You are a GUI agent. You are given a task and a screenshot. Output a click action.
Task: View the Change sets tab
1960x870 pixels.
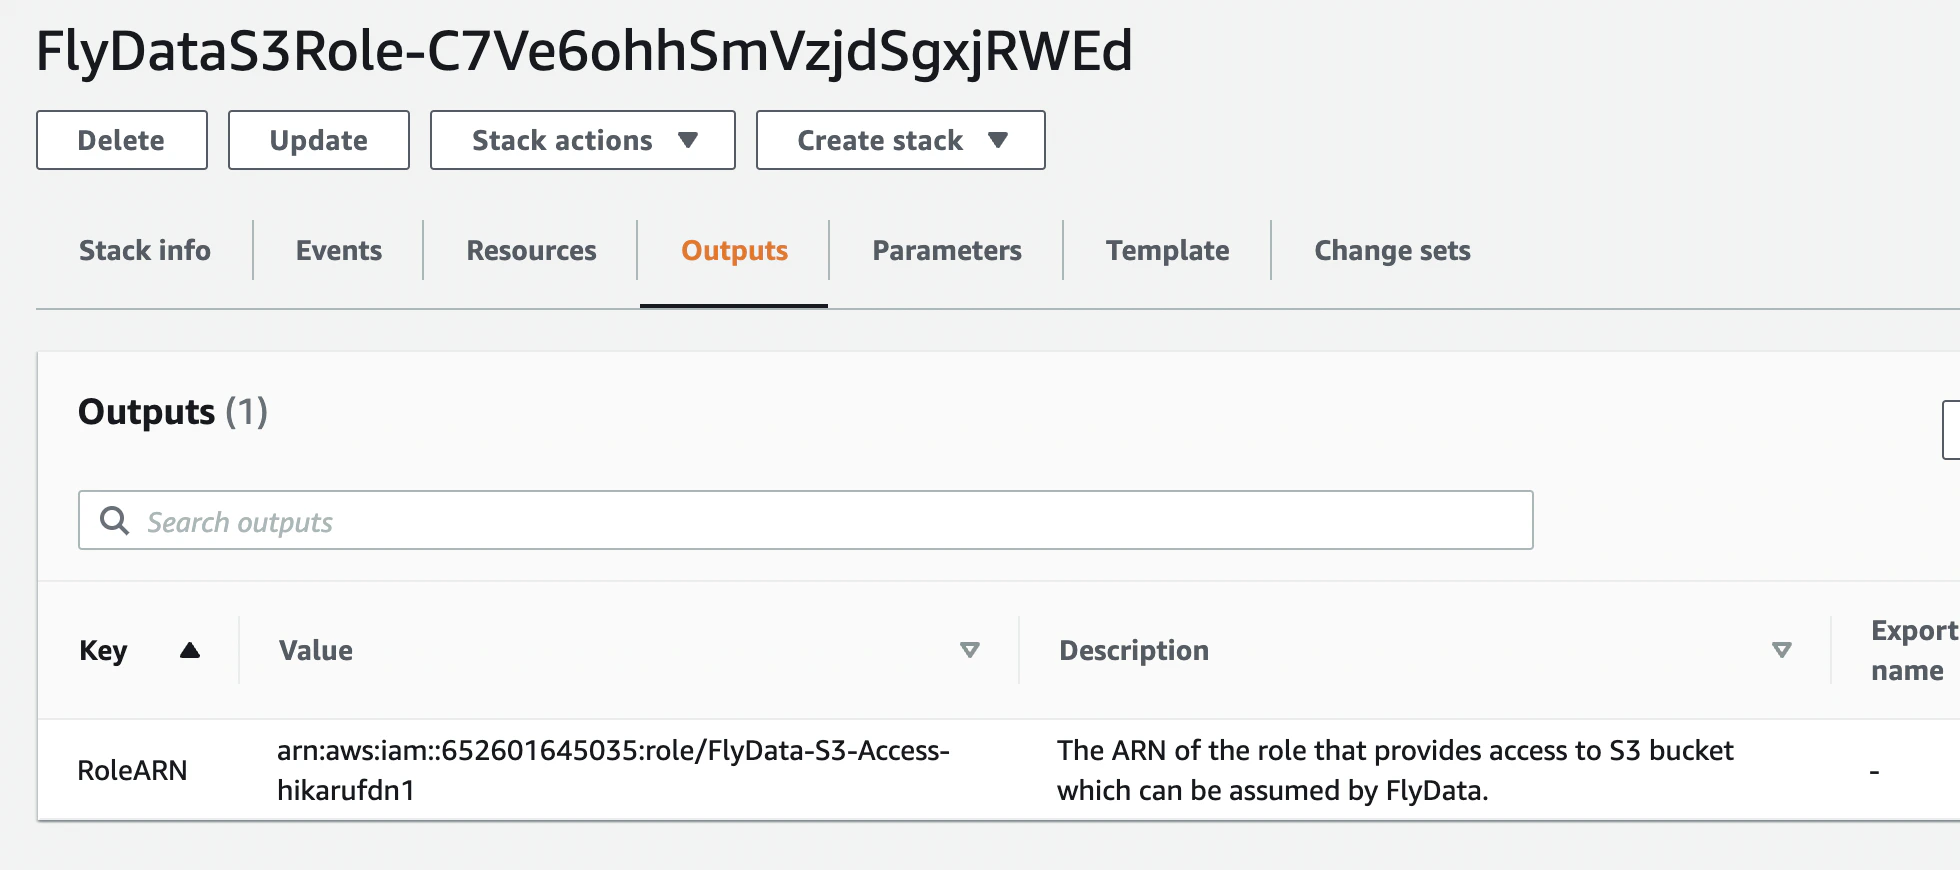point(1392,250)
